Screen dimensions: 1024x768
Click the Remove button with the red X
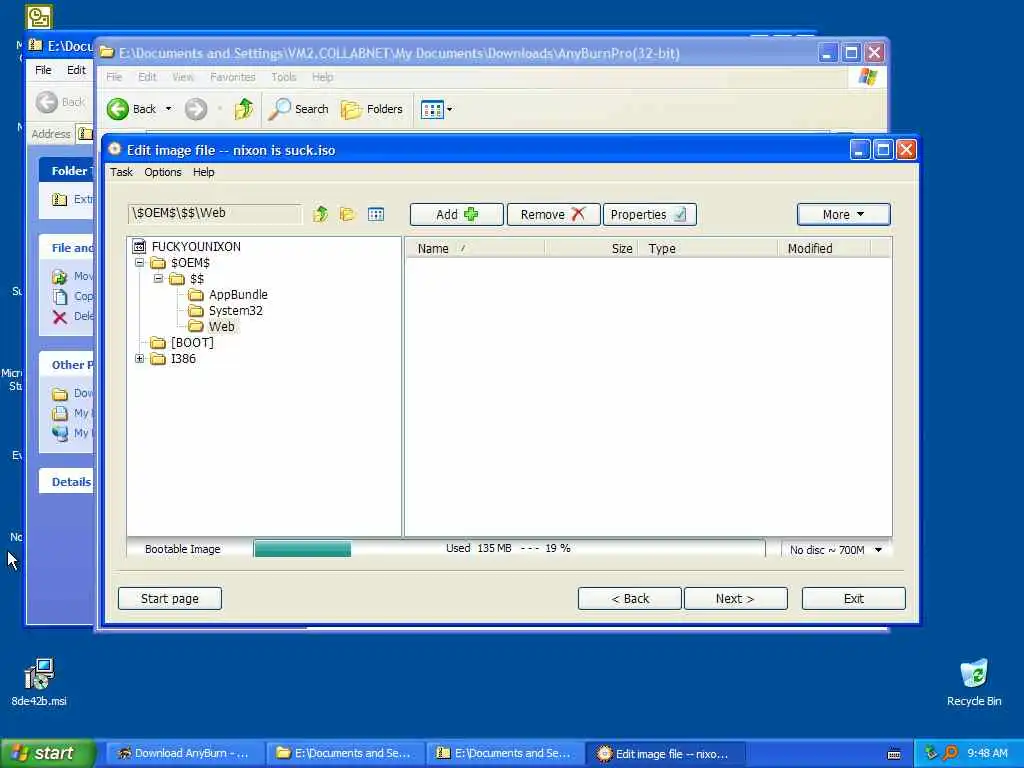[553, 214]
